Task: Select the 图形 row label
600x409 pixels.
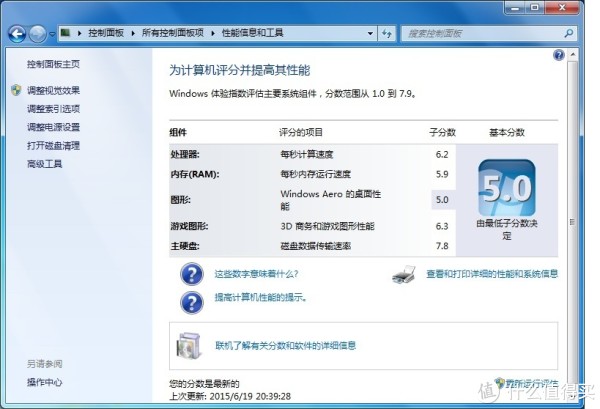Action: pos(181,200)
